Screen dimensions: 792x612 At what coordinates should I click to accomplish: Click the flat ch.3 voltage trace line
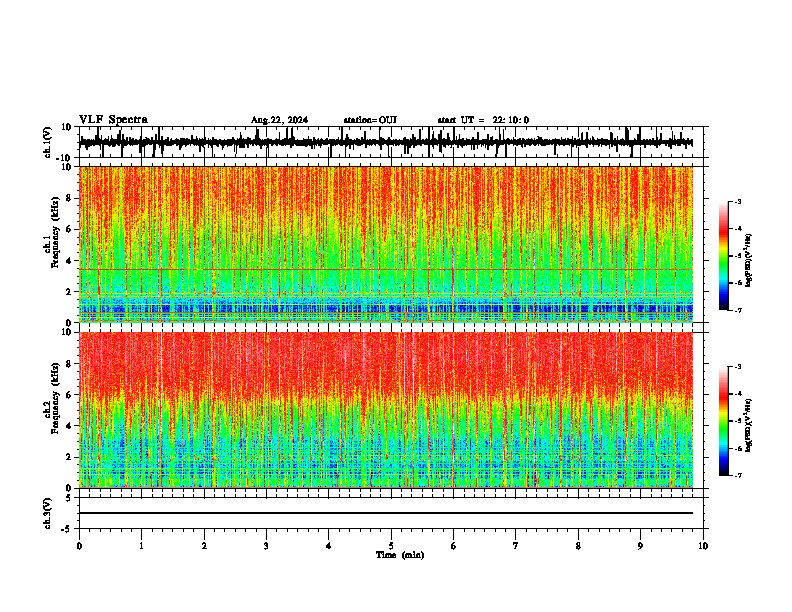(386, 513)
